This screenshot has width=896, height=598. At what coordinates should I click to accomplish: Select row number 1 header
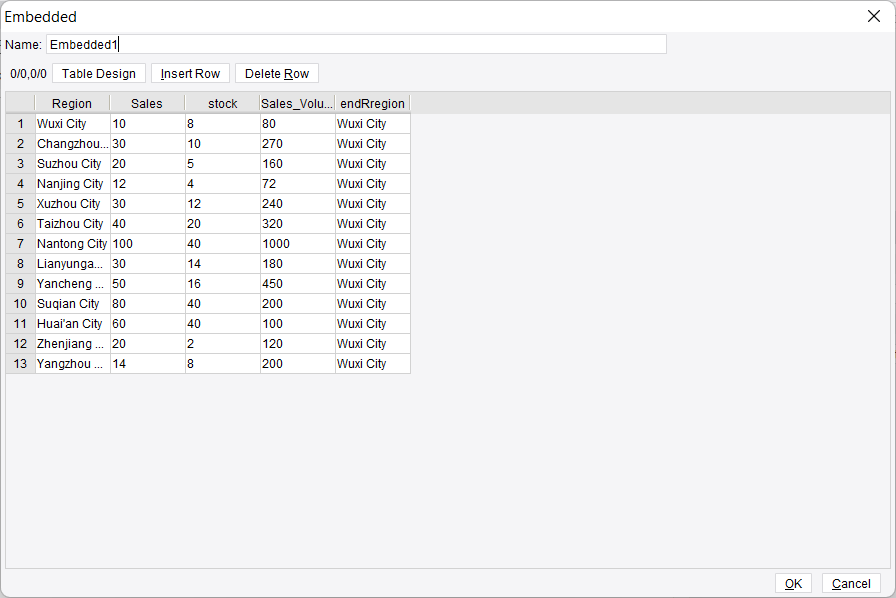(21, 124)
